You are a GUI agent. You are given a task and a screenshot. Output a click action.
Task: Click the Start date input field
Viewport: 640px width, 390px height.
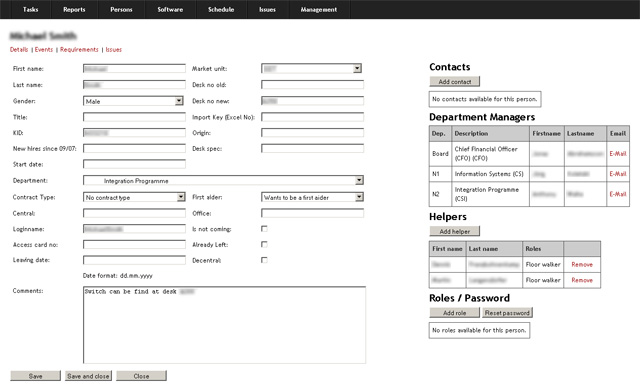coord(134,164)
